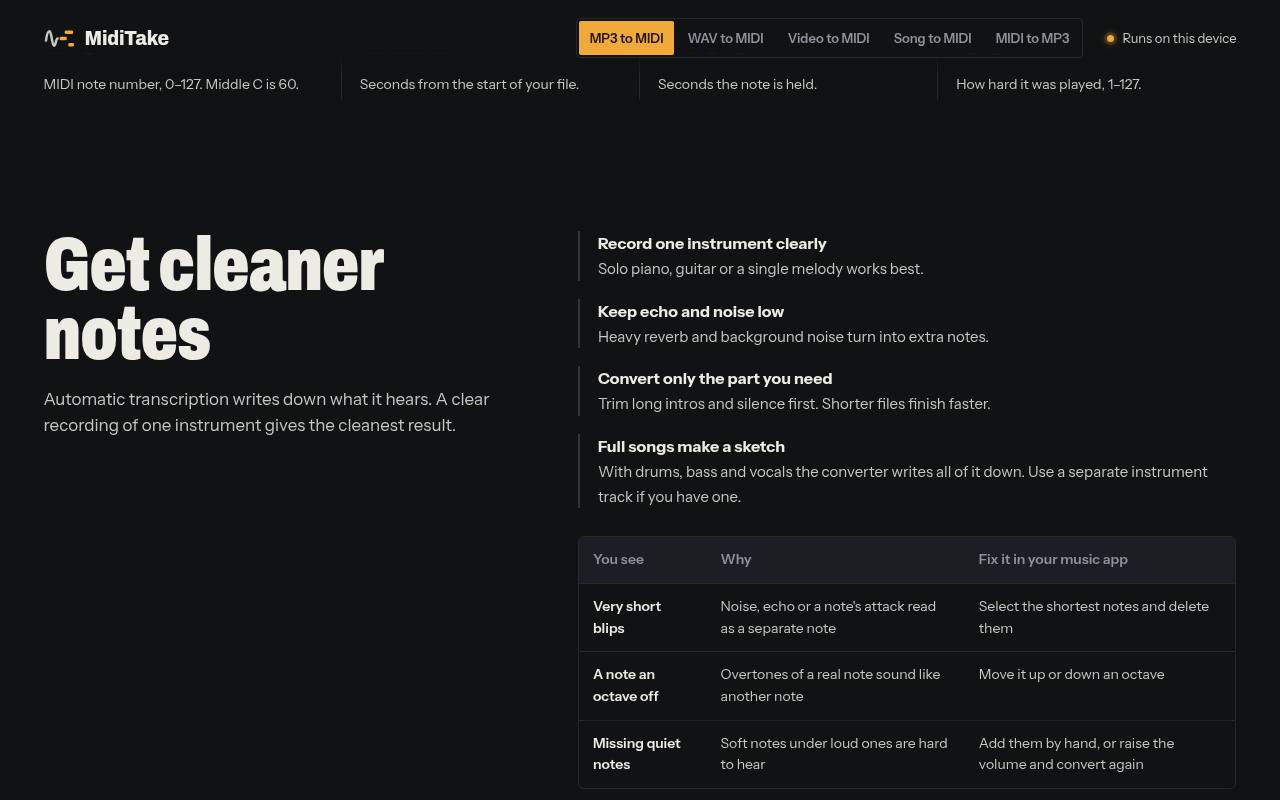The width and height of the screenshot is (1280, 800).
Task: Click Seconds the note is held text
Action: point(737,84)
